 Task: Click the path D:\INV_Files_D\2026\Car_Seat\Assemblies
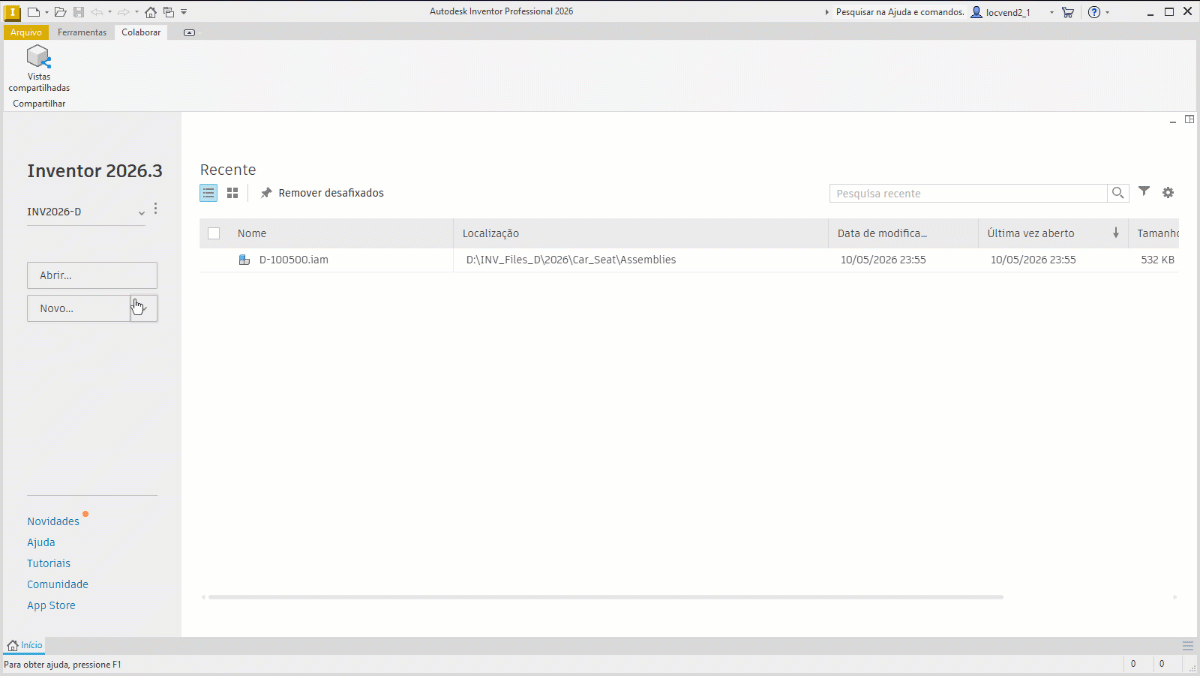tap(571, 259)
